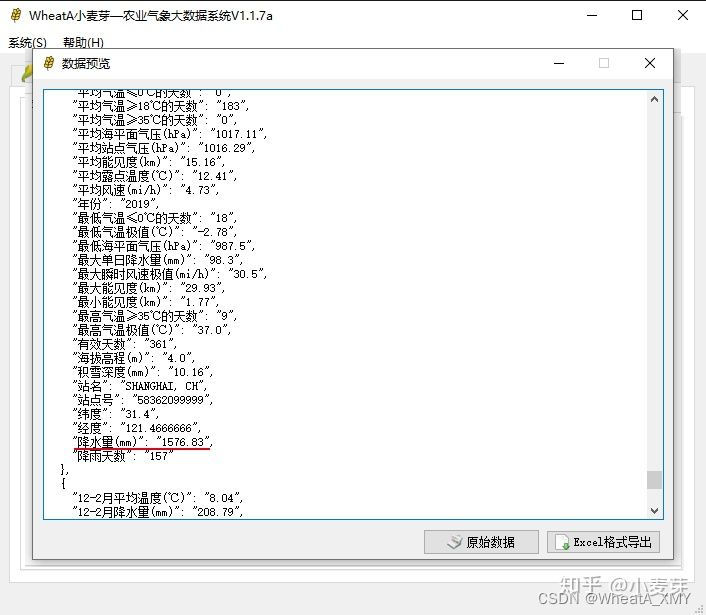Click the text line "12-2月平均温度(℃)": "8.04"
This screenshot has height=615, width=706.
[158, 498]
